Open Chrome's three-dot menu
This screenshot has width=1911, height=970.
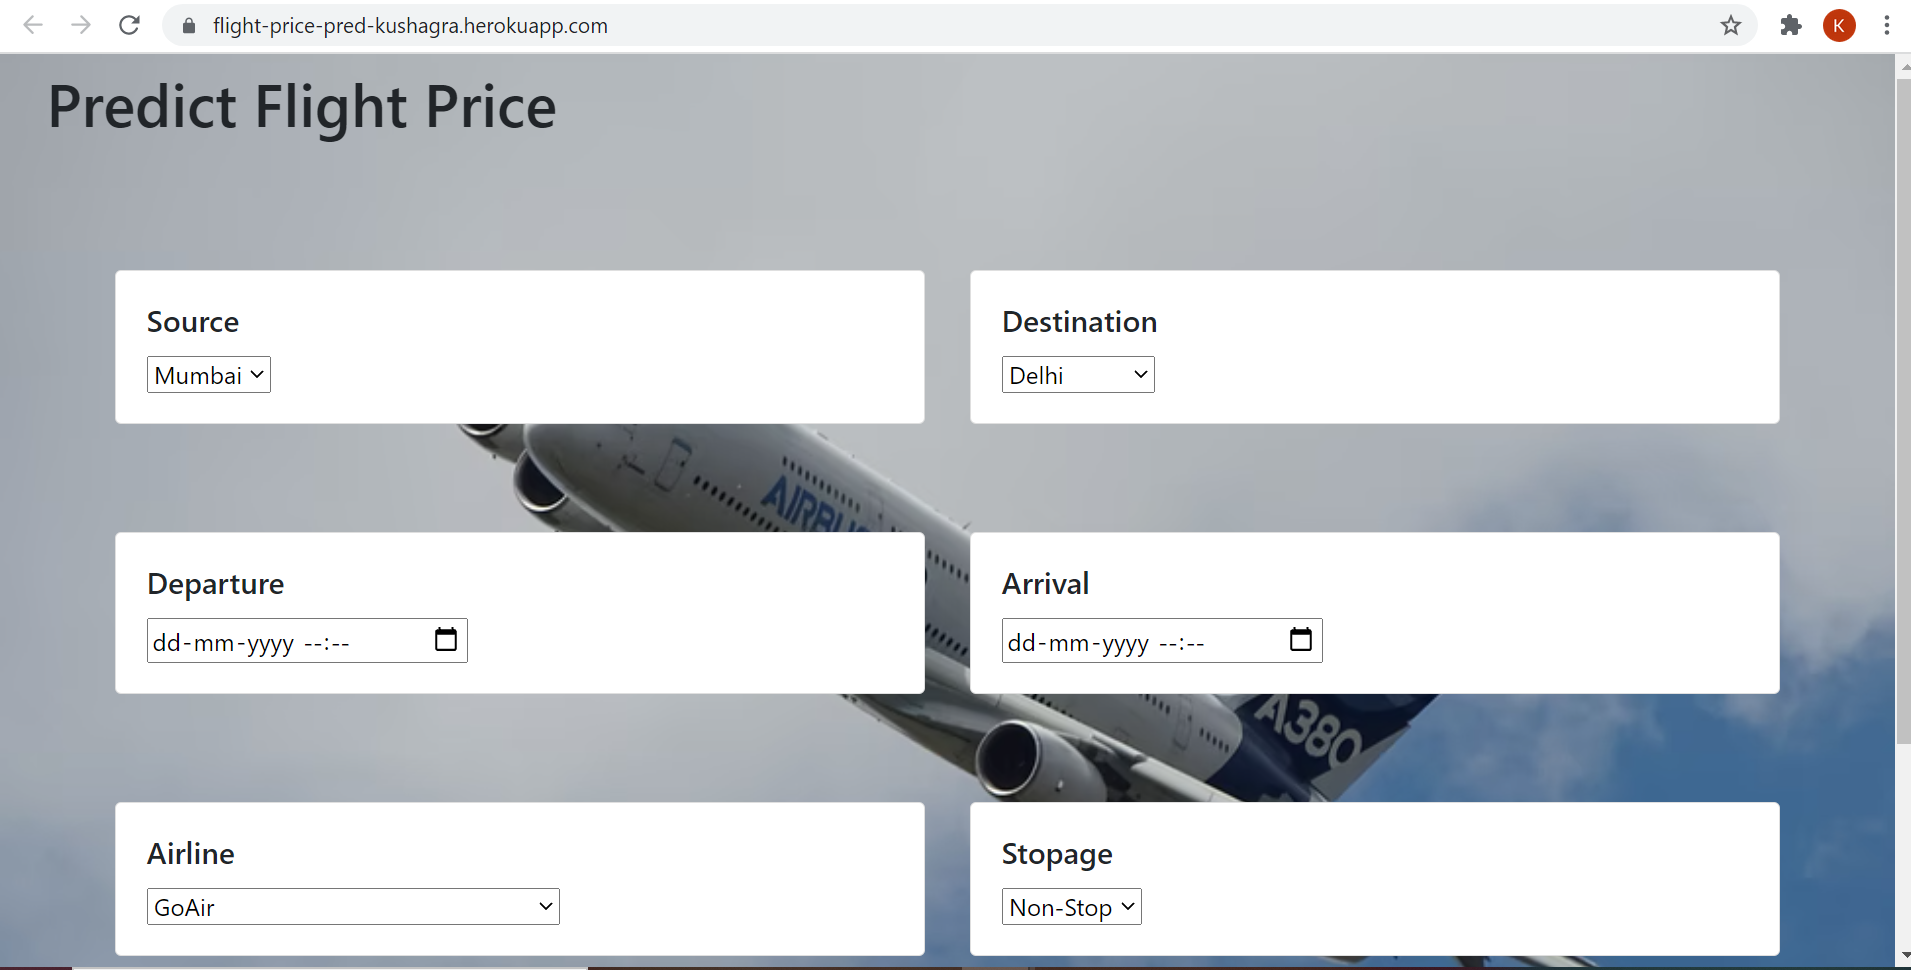(x=1886, y=25)
